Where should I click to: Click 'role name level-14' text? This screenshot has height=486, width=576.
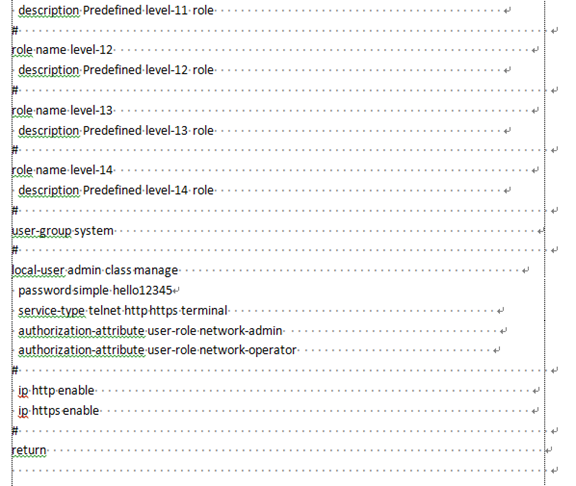point(62,170)
